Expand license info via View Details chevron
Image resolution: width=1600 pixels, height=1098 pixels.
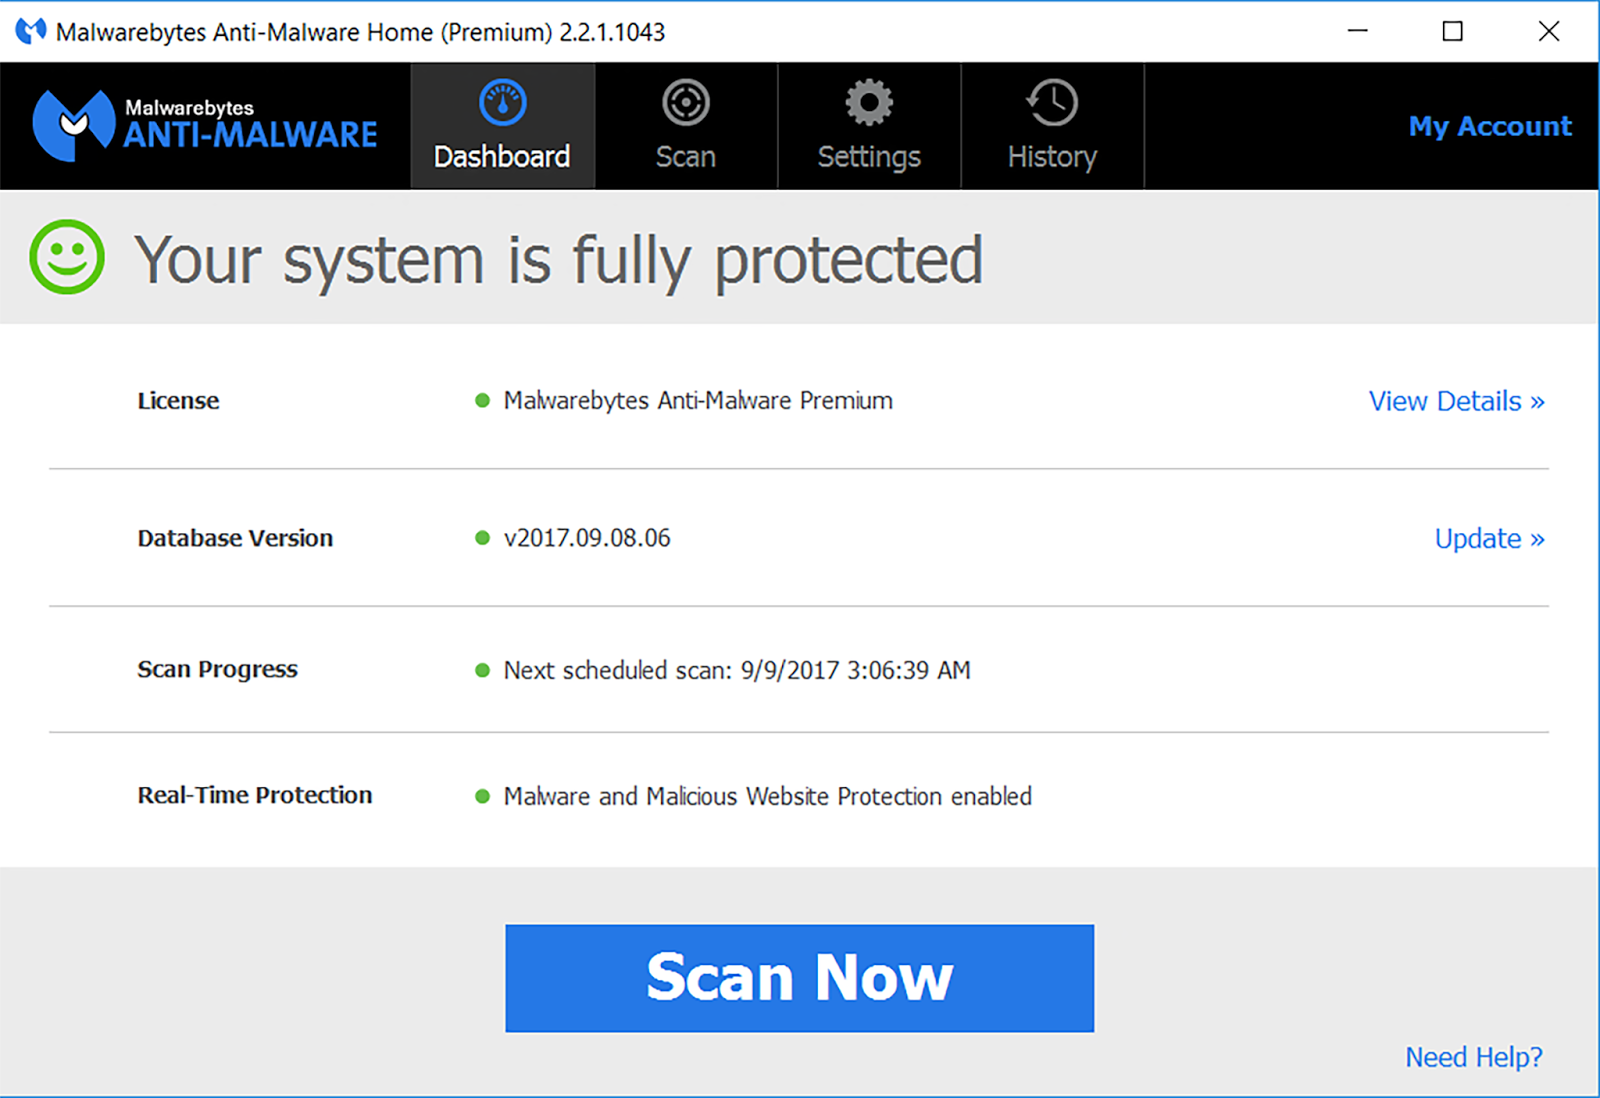click(1537, 401)
